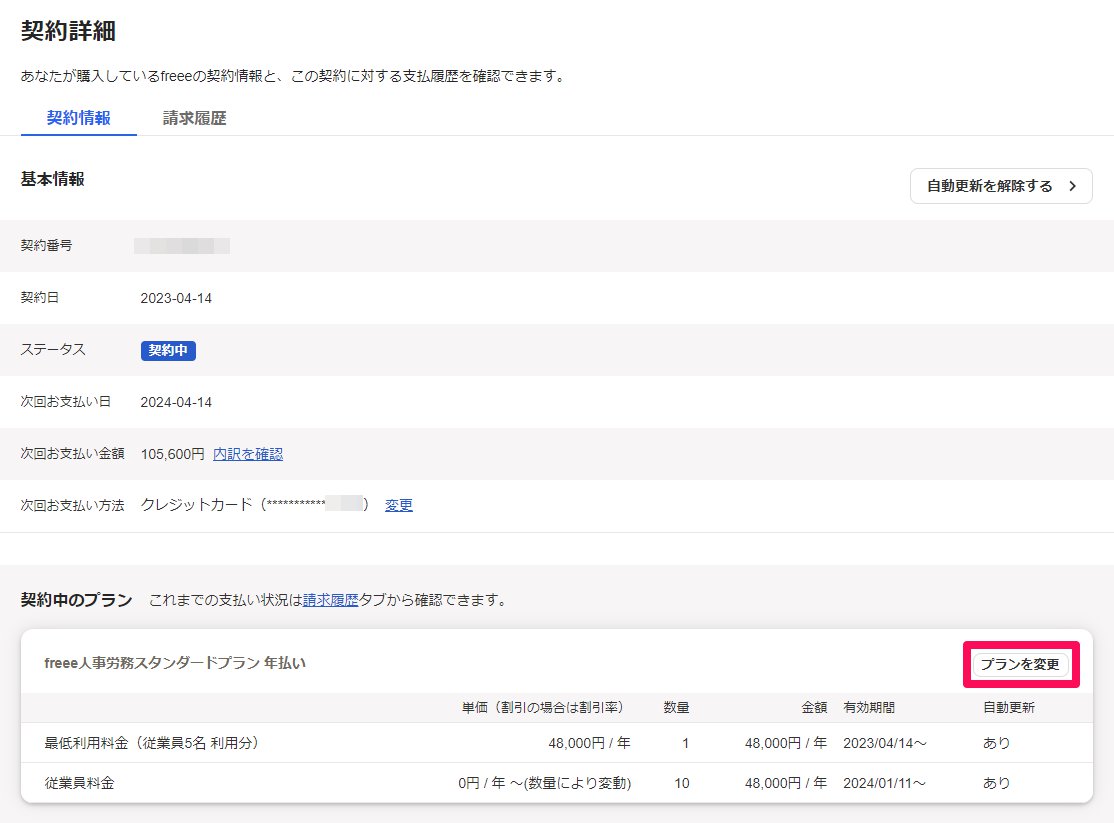Image resolution: width=1114 pixels, height=823 pixels.
Task: Click the 次回お支払い方法 label
Action: coord(72,505)
